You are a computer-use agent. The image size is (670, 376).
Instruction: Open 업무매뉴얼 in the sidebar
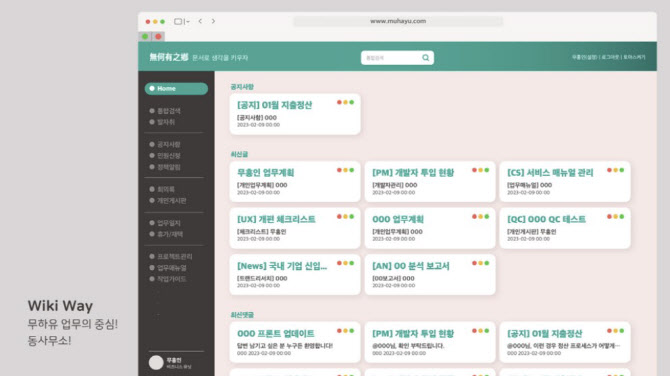pyautogui.click(x=172, y=268)
